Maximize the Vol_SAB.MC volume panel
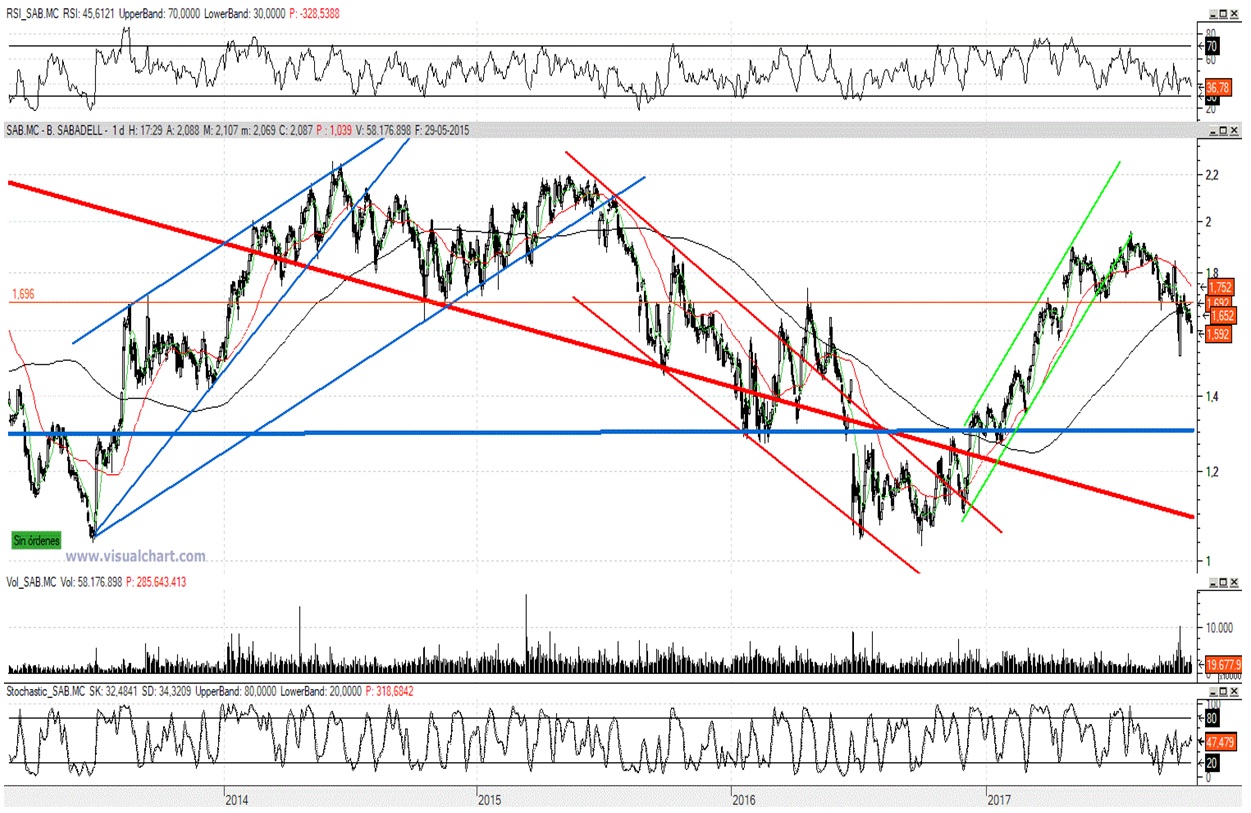The height and width of the screenshot is (813, 1251). (x=1223, y=582)
